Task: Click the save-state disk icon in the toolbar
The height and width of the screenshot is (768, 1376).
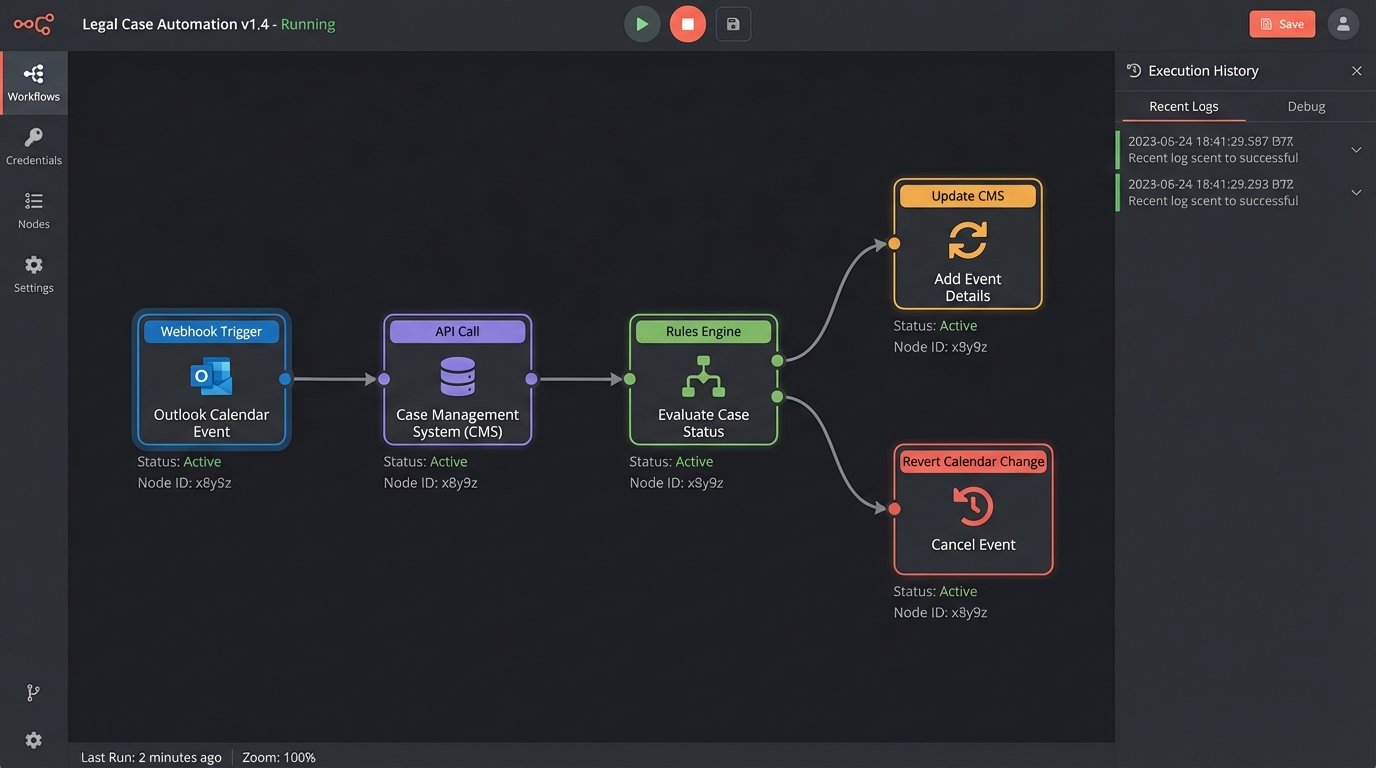Action: (x=733, y=23)
